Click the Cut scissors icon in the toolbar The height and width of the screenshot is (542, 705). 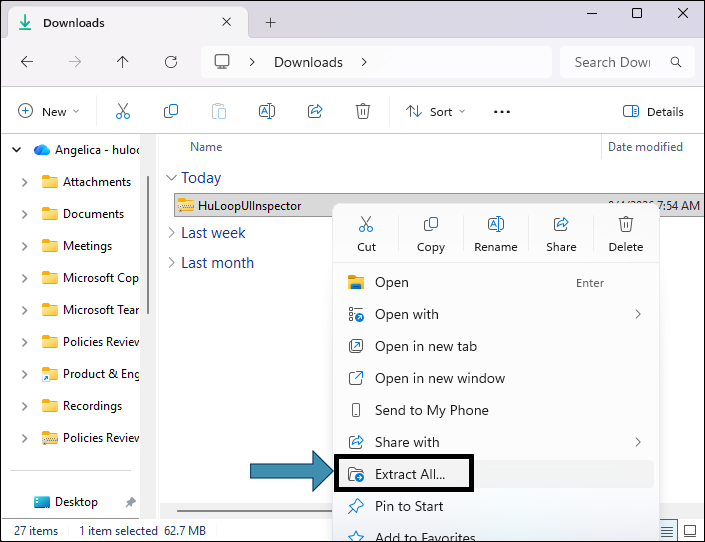click(123, 111)
